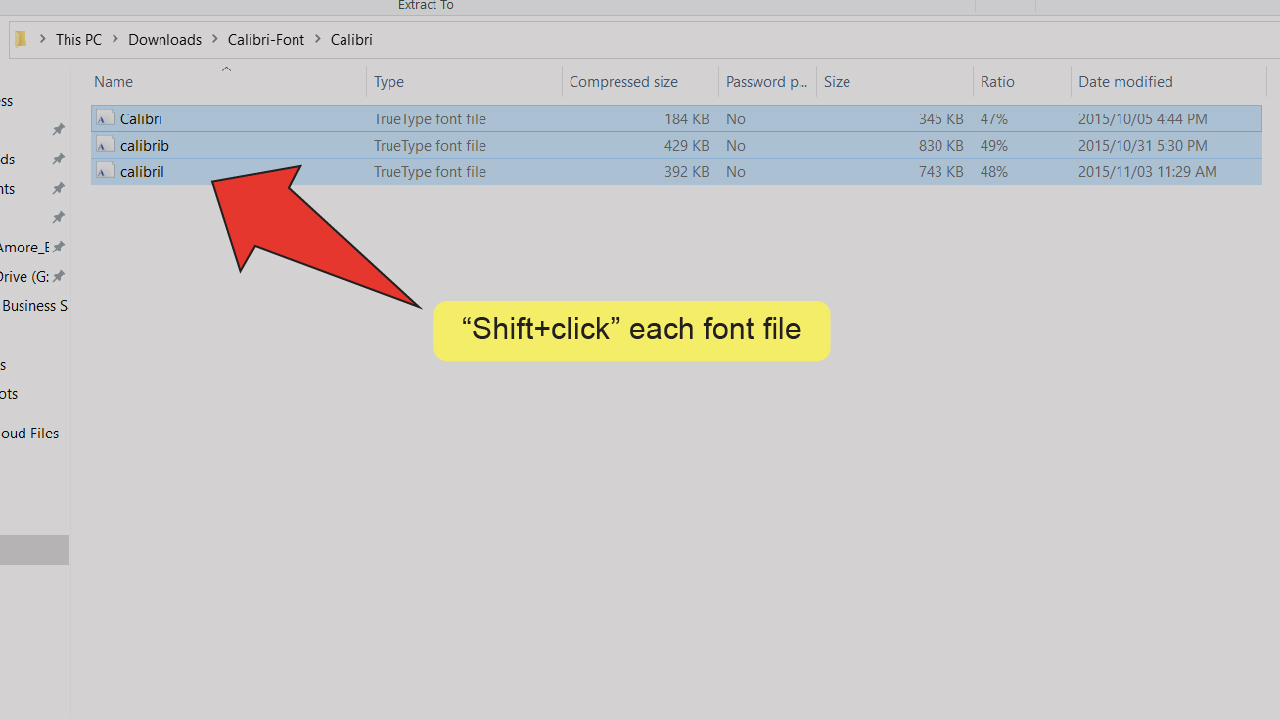This screenshot has height=720, width=1280.
Task: Click the 48% ratio value
Action: point(994,172)
